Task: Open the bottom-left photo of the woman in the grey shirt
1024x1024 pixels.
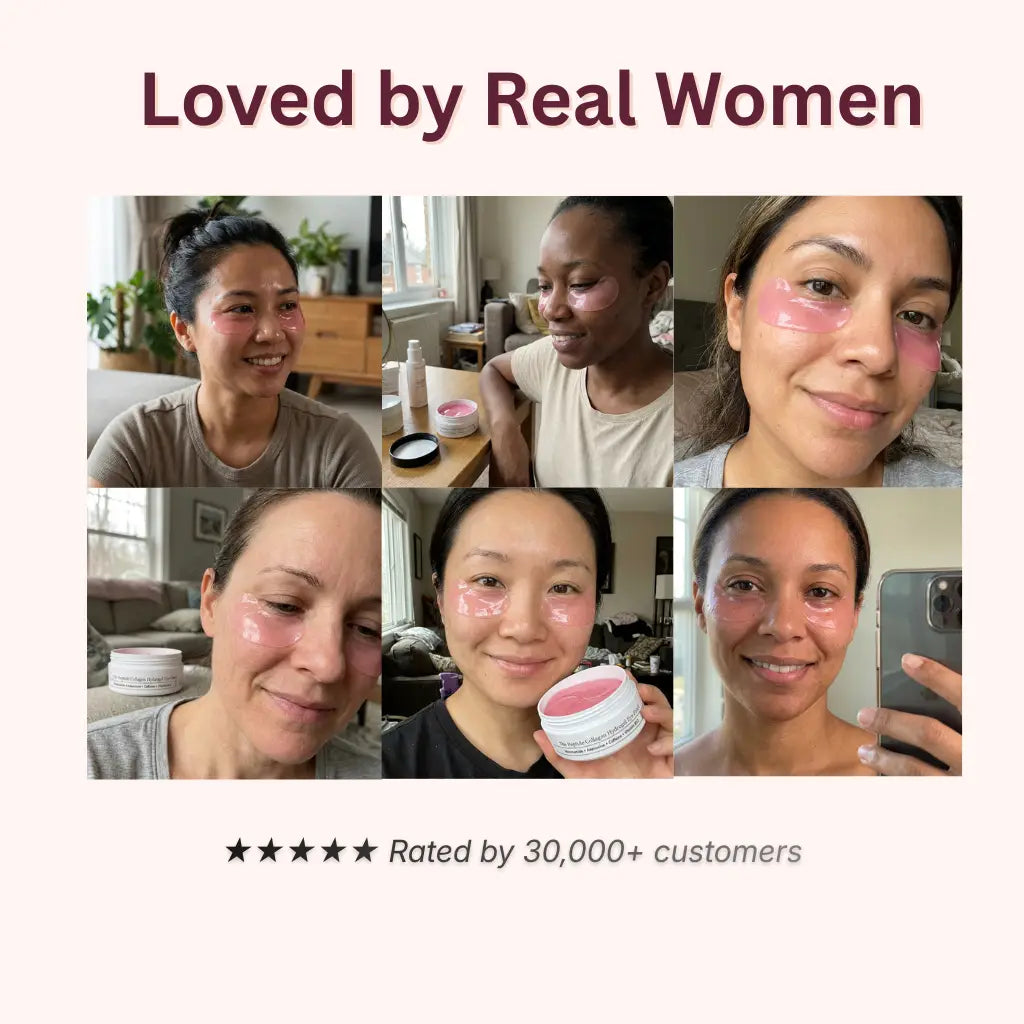Action: (234, 633)
